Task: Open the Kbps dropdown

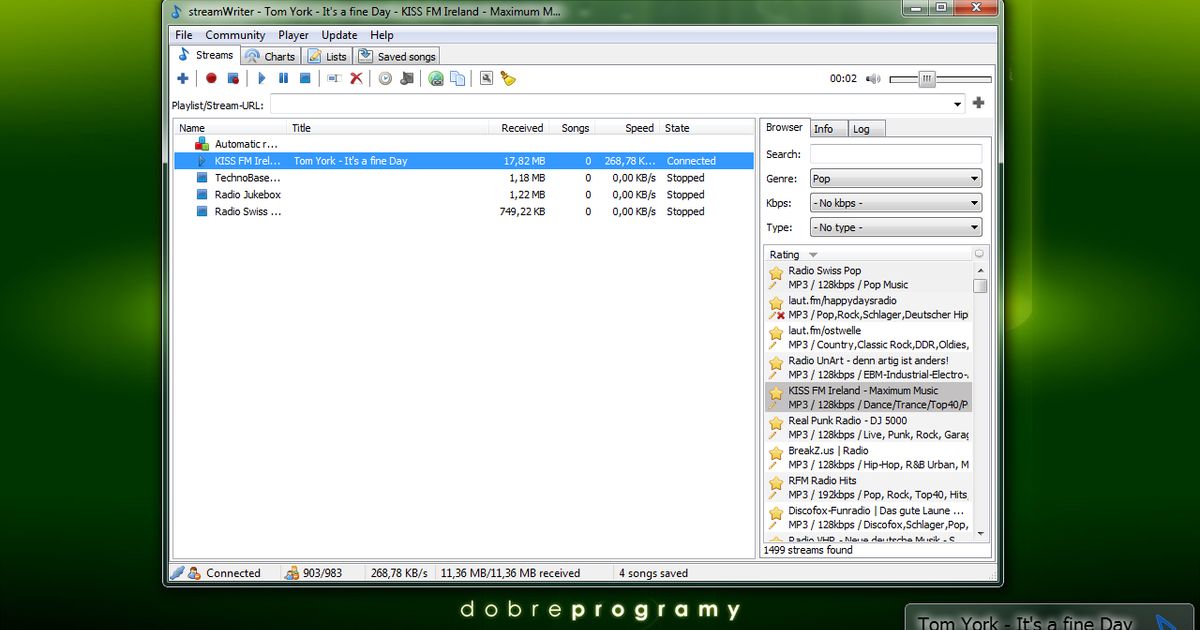Action: tap(896, 203)
